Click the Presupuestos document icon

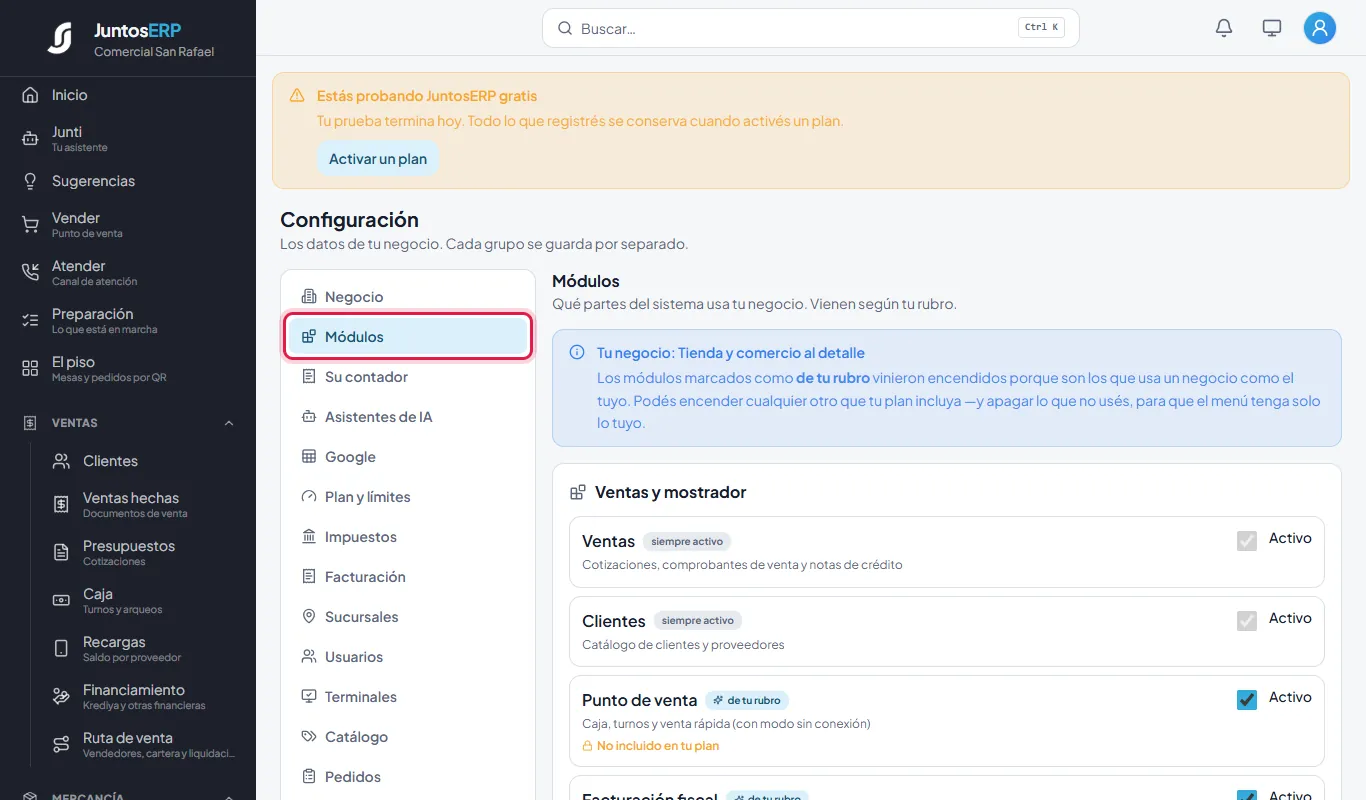pos(61,553)
